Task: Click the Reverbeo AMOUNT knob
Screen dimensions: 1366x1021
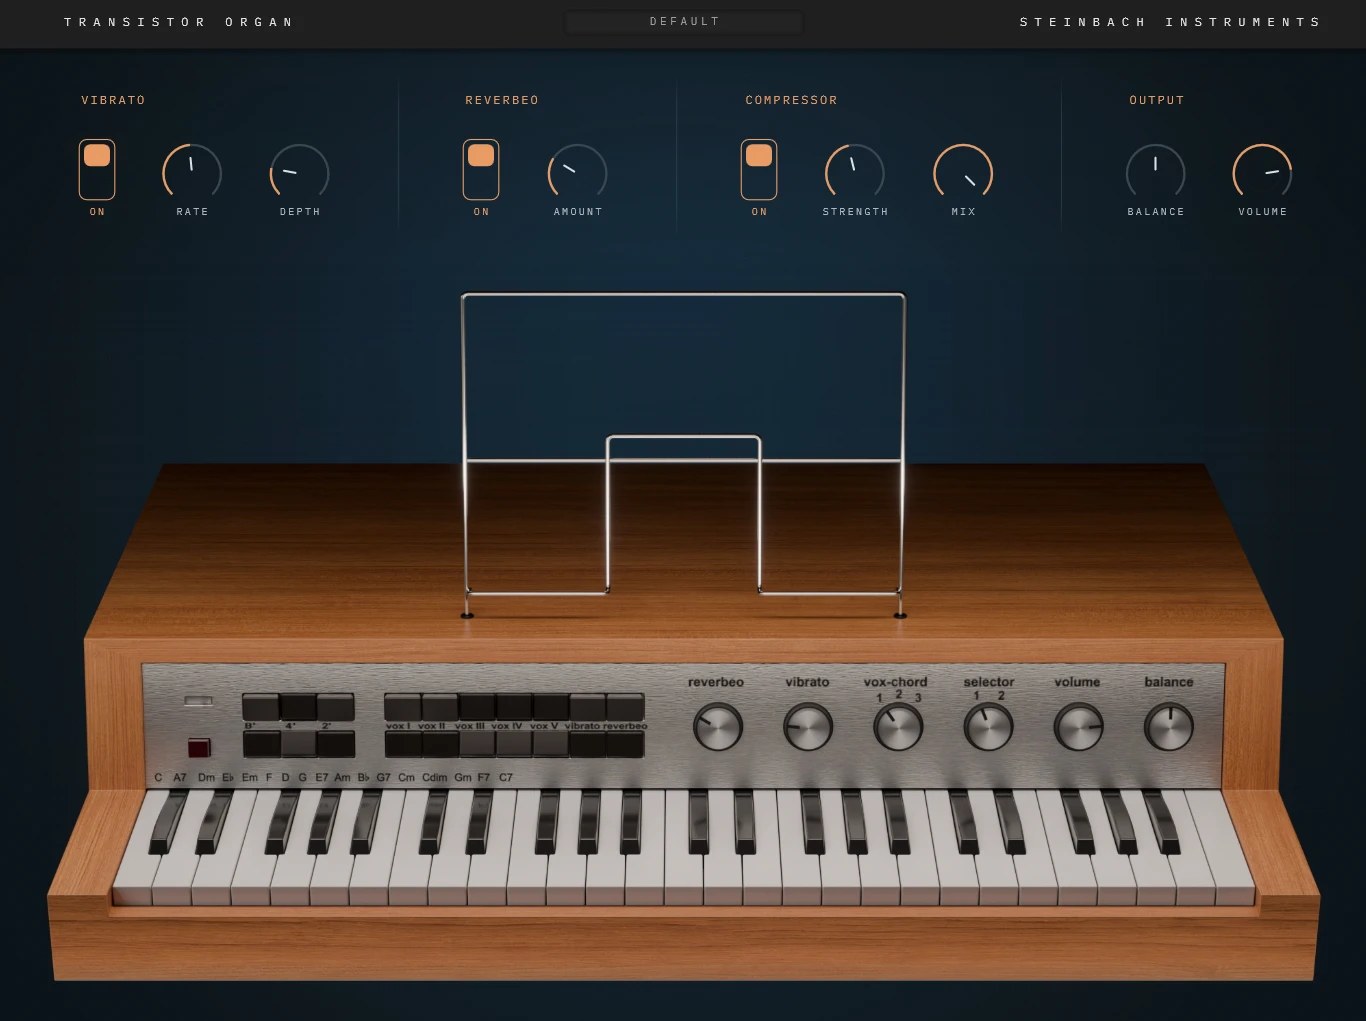Action: point(578,172)
